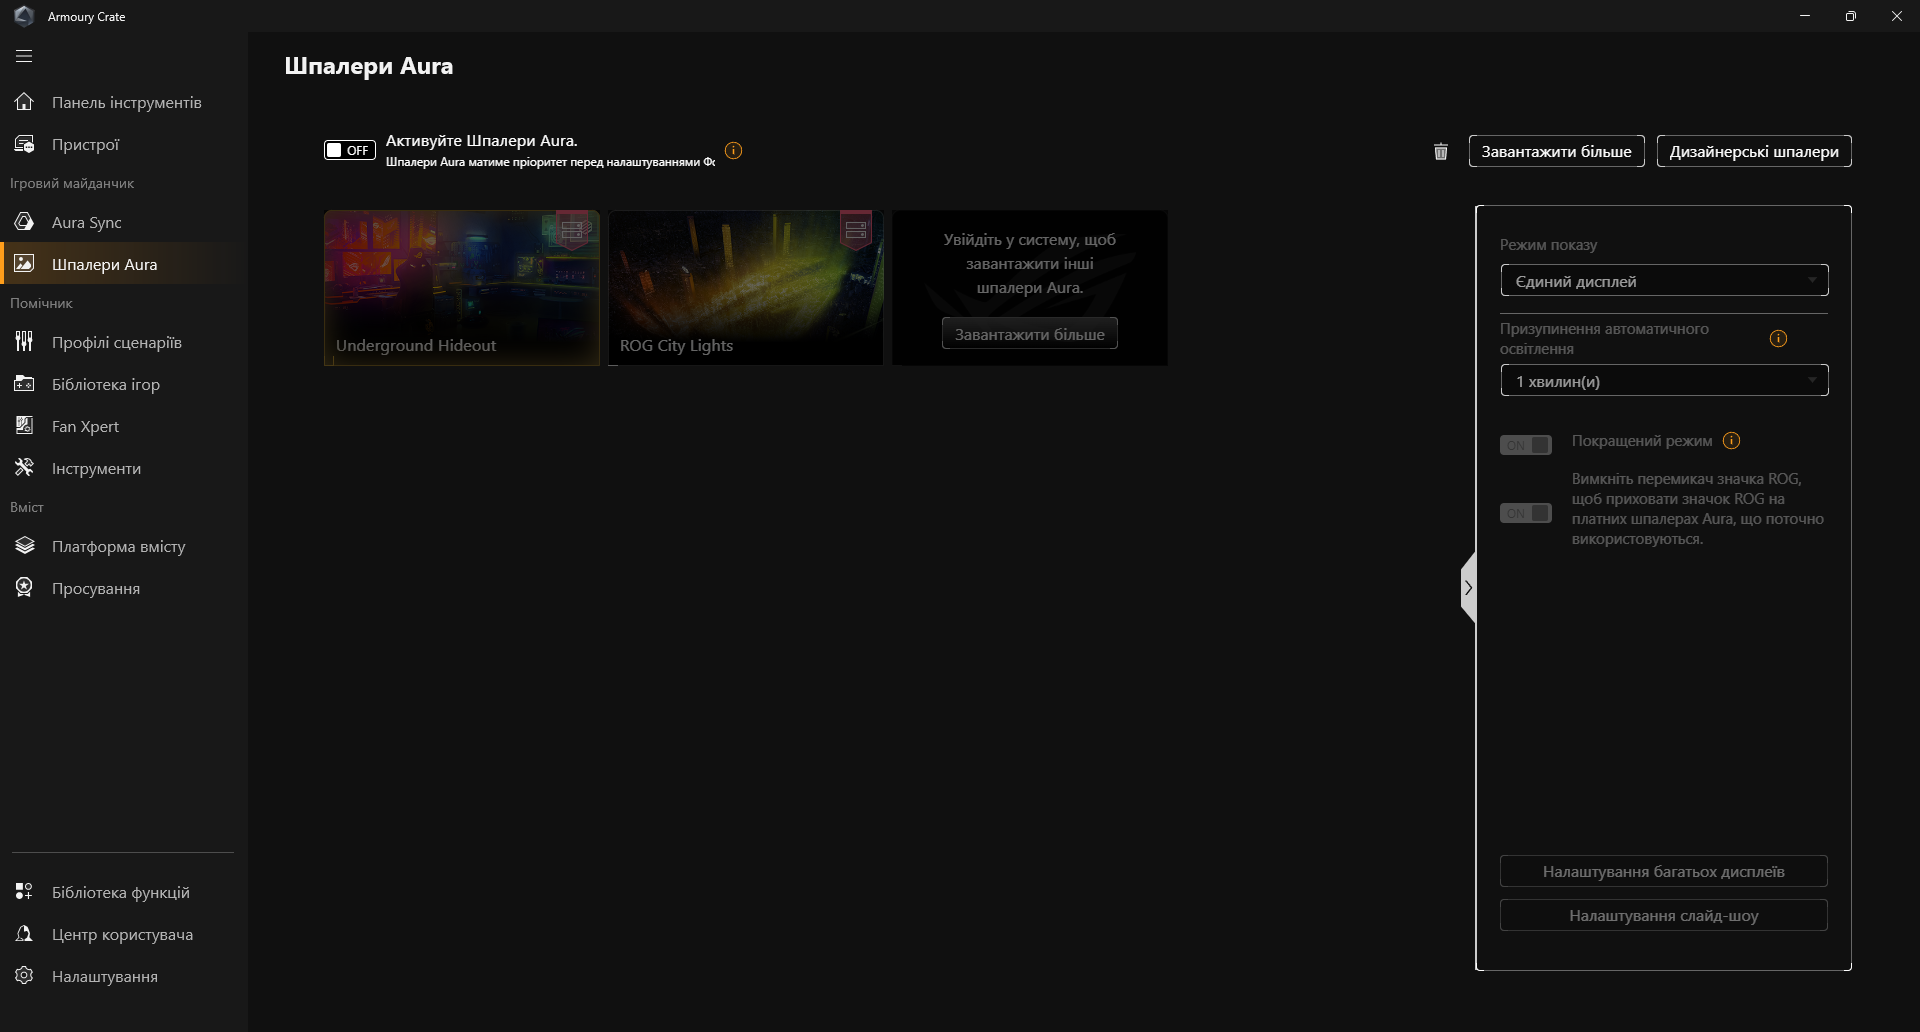1920x1032 pixels.
Task: Click the gamepad icon beside Бібліотека ігор
Action: pyautogui.click(x=24, y=384)
